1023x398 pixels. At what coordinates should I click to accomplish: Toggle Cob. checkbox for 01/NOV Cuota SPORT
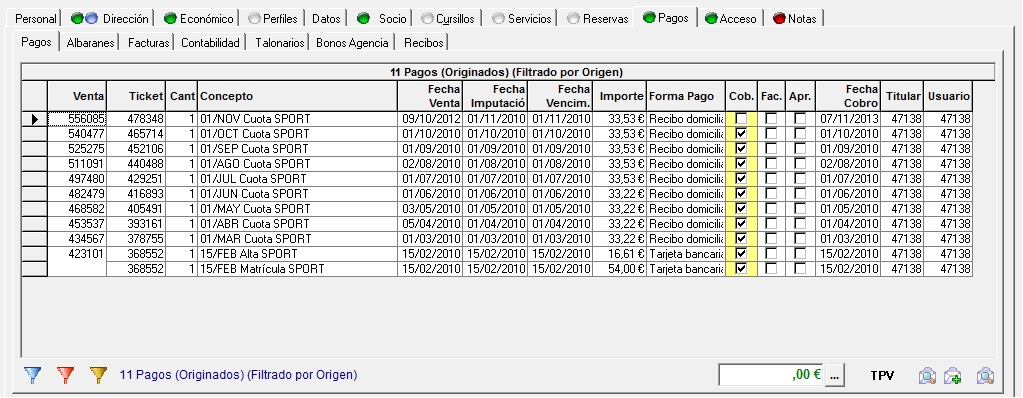(741, 119)
